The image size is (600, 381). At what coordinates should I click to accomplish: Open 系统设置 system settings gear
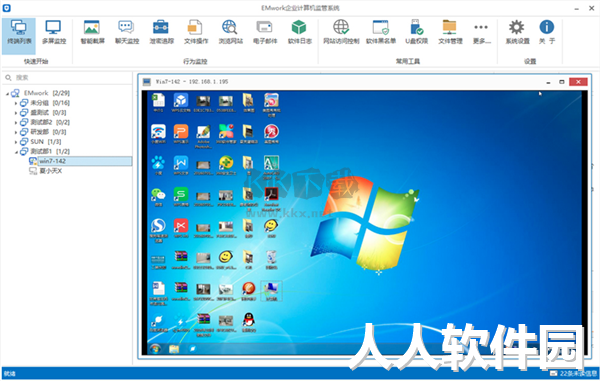517,33
